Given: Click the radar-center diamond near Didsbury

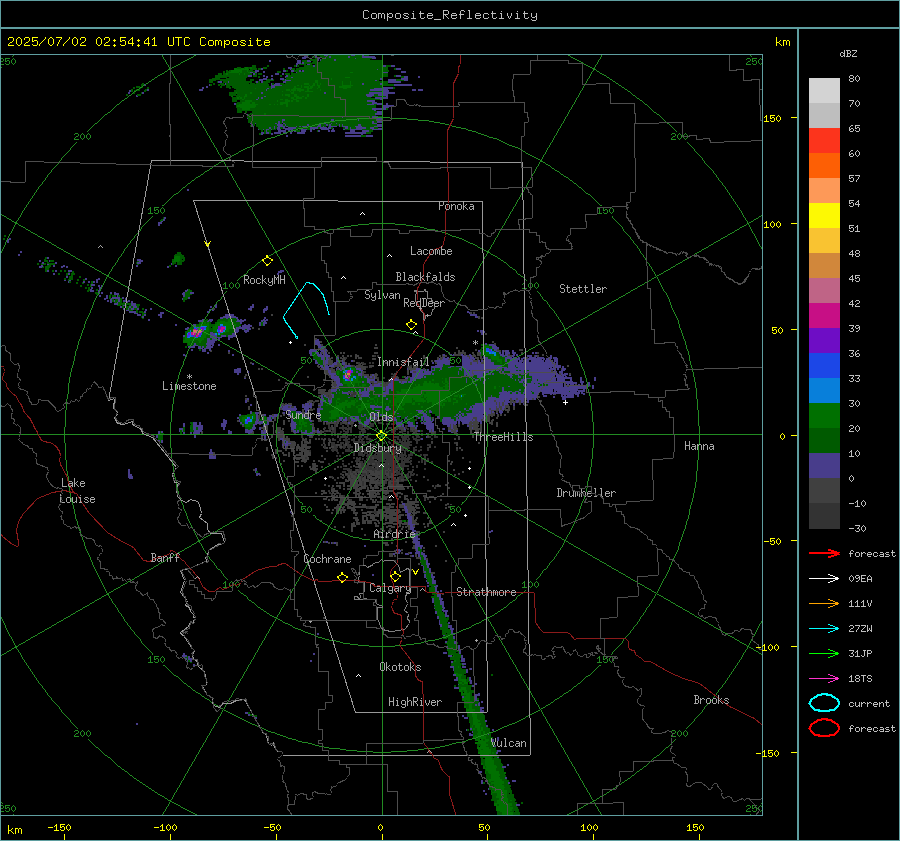Looking at the screenshot, I should tap(381, 436).
